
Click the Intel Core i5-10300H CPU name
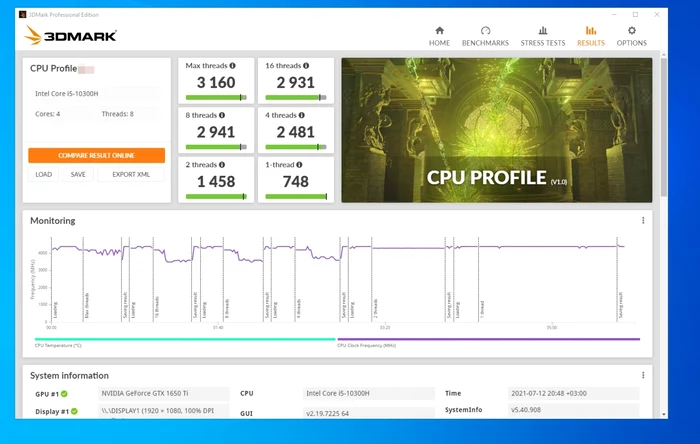click(67, 93)
